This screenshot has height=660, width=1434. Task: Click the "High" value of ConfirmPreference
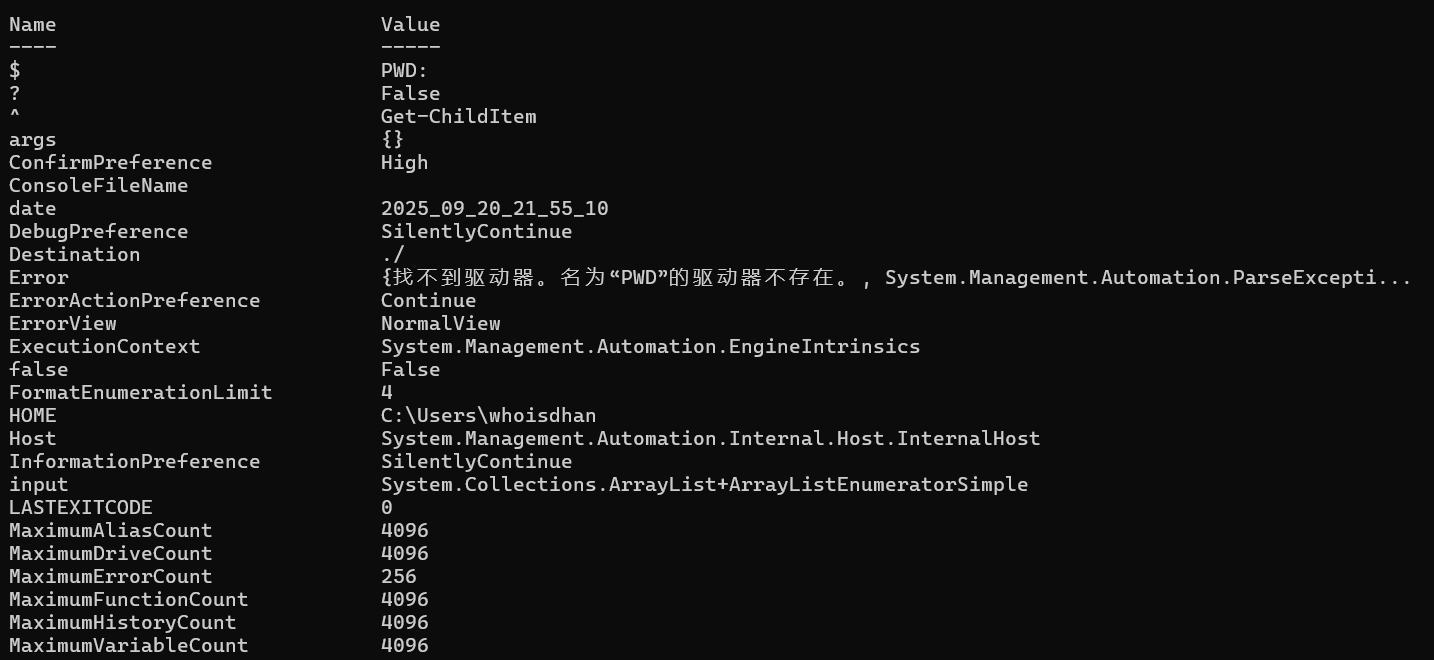[404, 162]
